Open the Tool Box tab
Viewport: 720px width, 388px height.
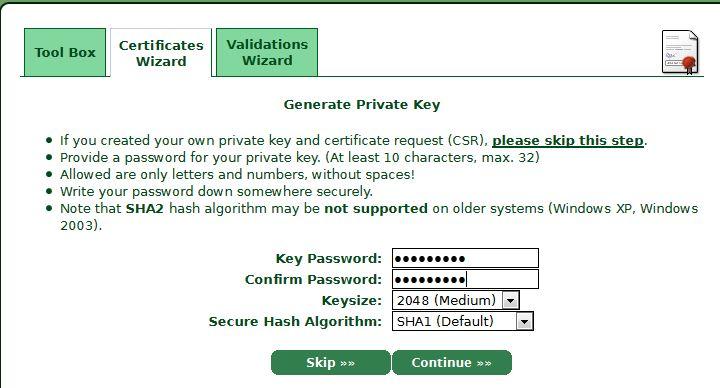tap(65, 52)
